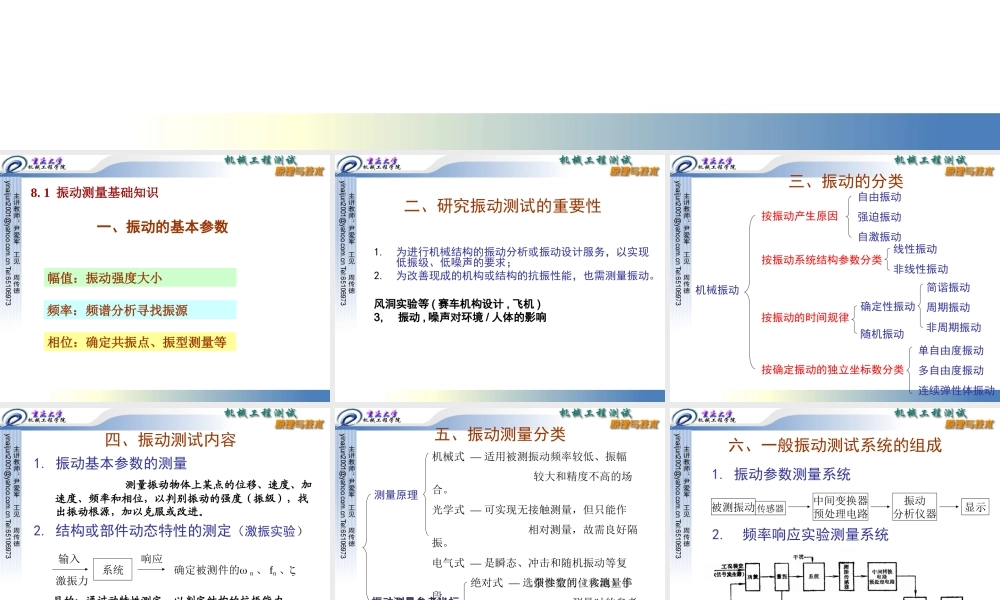Click the 电气式 entry
This screenshot has width=1000, height=600.
(x=448, y=562)
